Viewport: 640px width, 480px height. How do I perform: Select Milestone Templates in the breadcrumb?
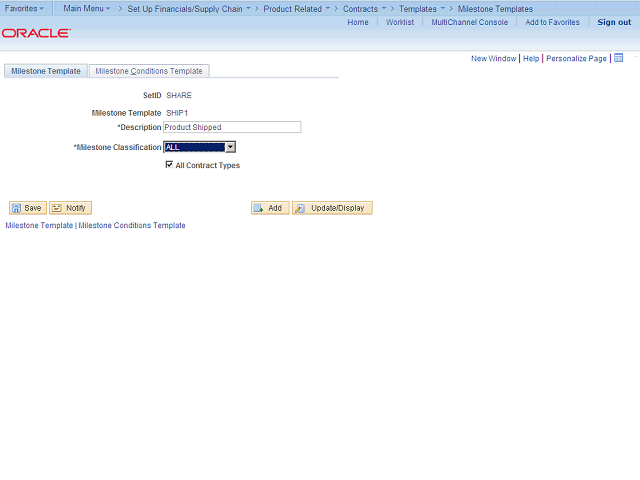495,9
